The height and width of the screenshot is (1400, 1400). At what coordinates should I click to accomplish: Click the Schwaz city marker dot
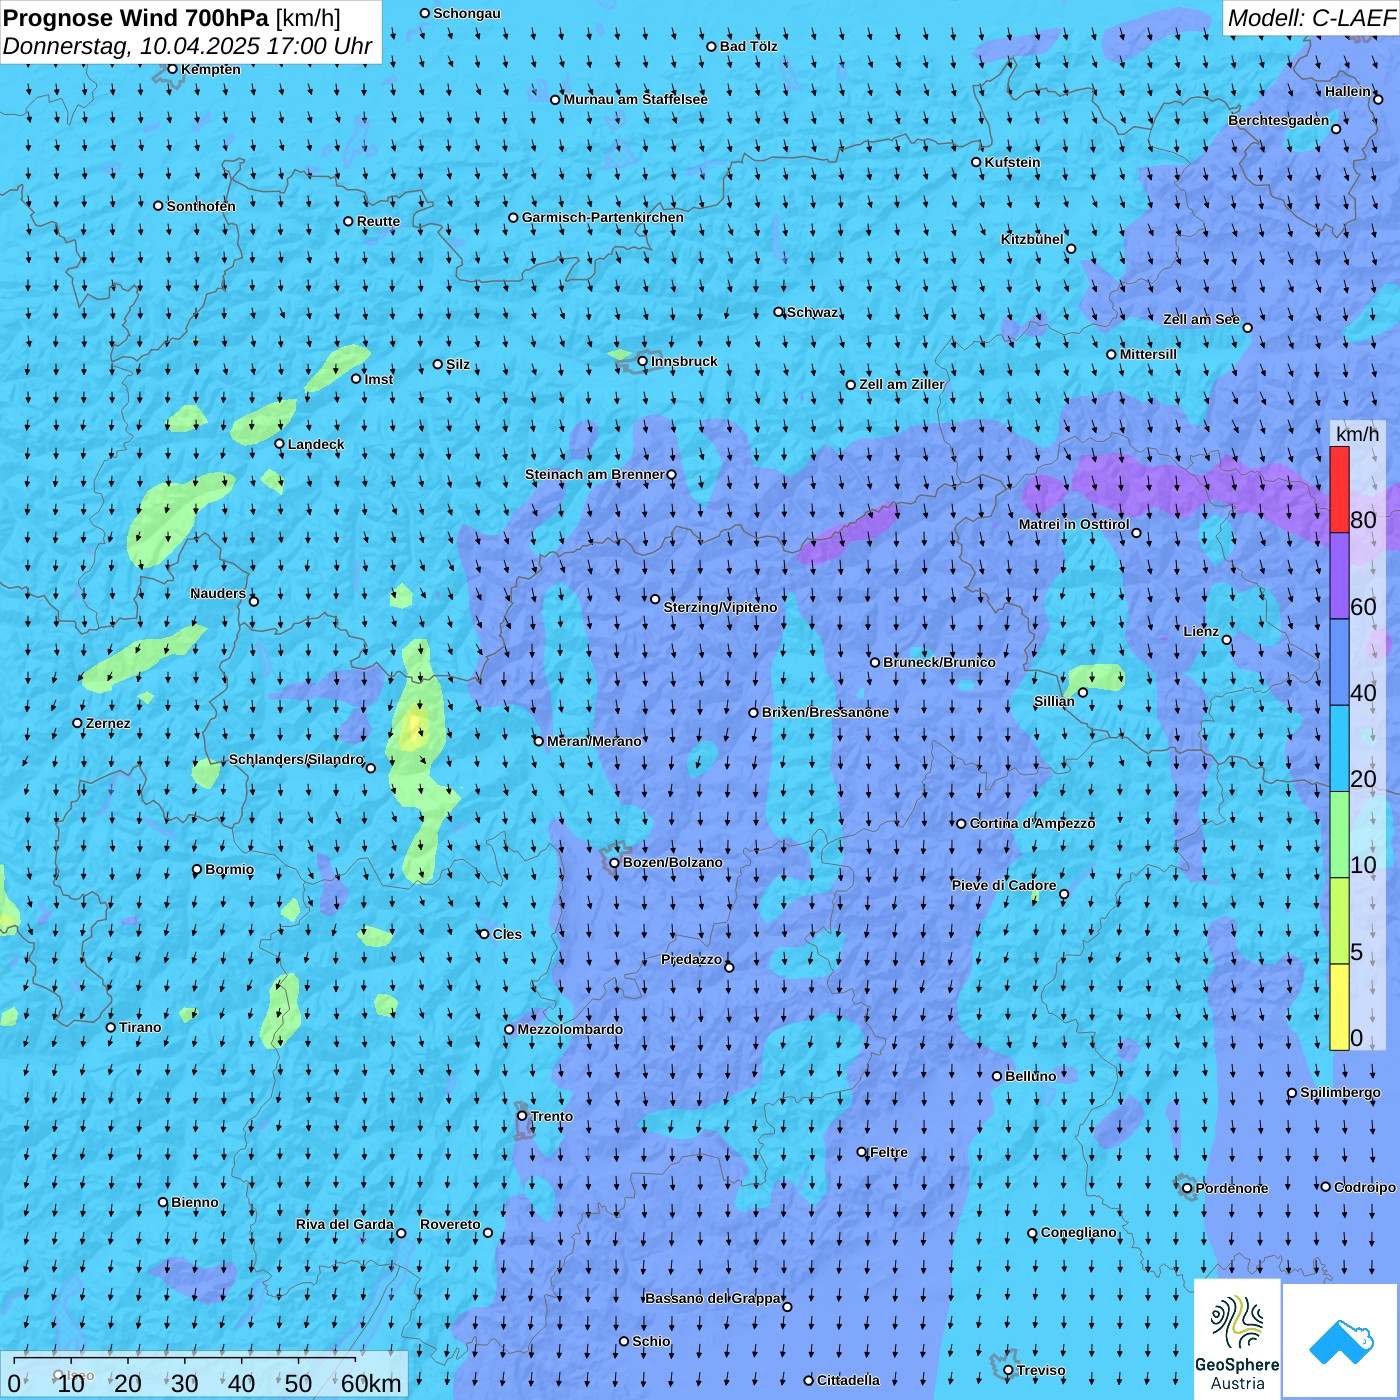(779, 312)
